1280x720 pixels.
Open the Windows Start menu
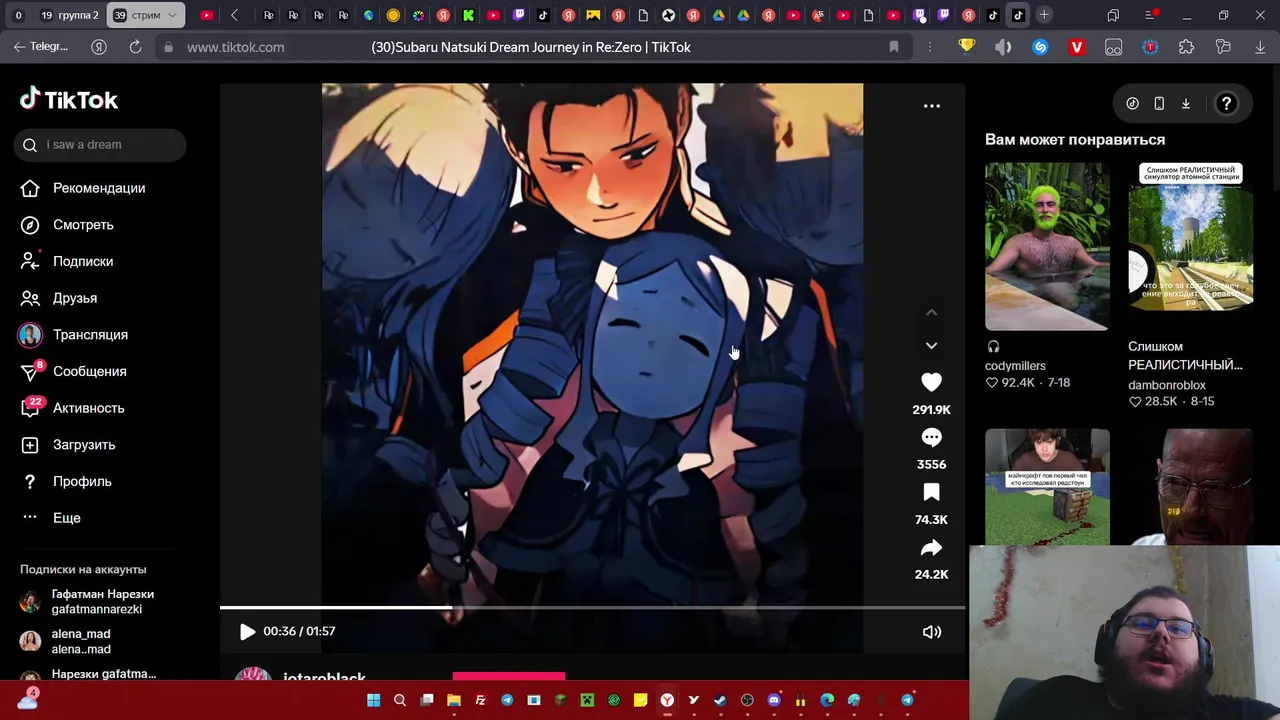click(x=373, y=700)
